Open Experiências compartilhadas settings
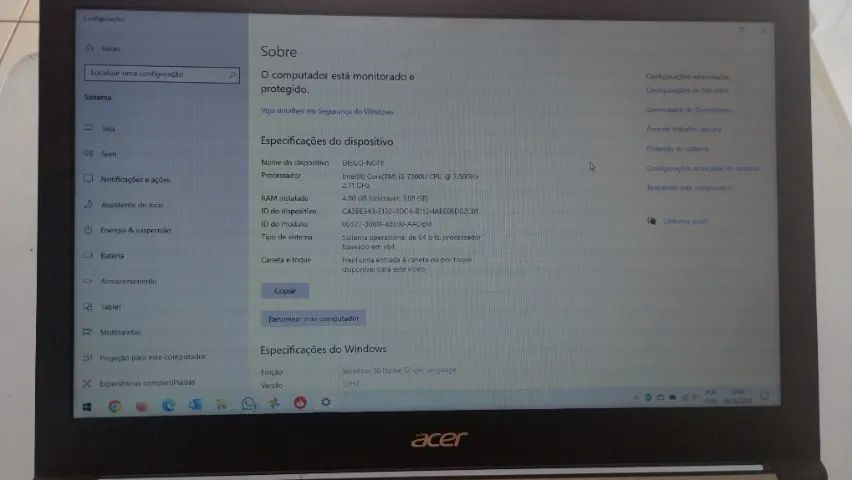 pos(139,383)
